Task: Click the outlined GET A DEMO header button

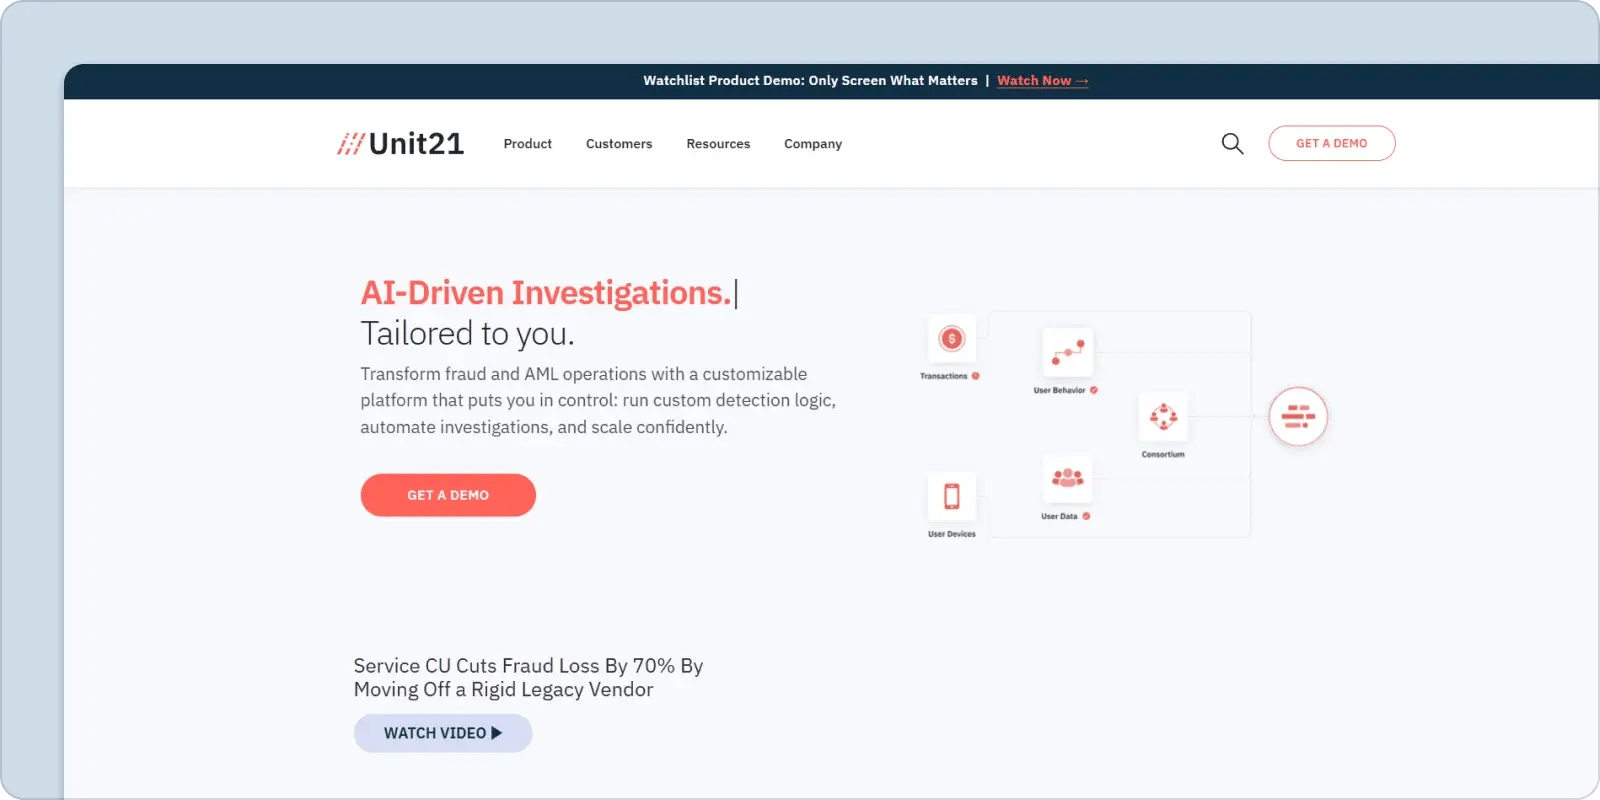Action: pyautogui.click(x=1332, y=143)
